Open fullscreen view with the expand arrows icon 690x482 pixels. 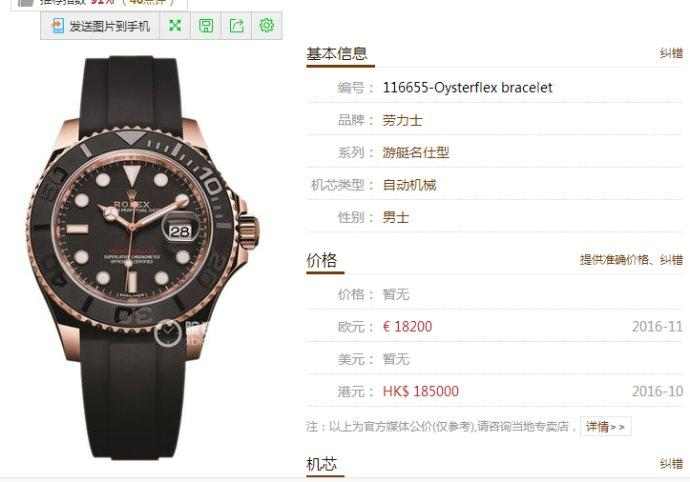click(175, 26)
